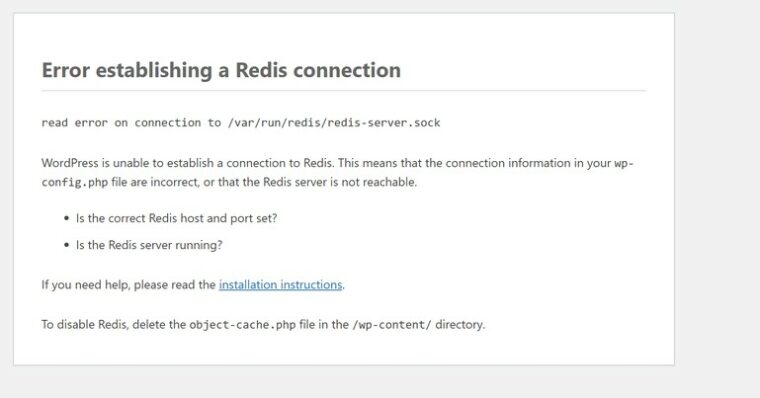760x398 pixels.
Task: Click the /var/run/redis/redis-server.sock socket path
Action: pos(334,123)
